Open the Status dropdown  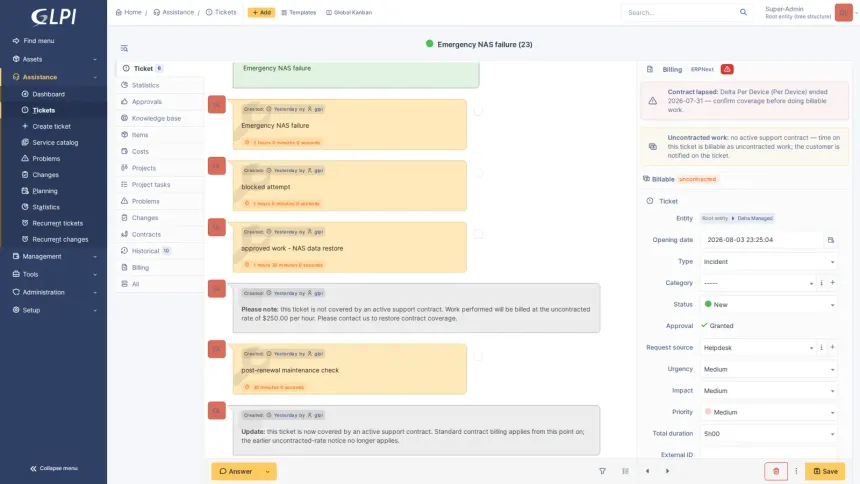[x=768, y=305]
